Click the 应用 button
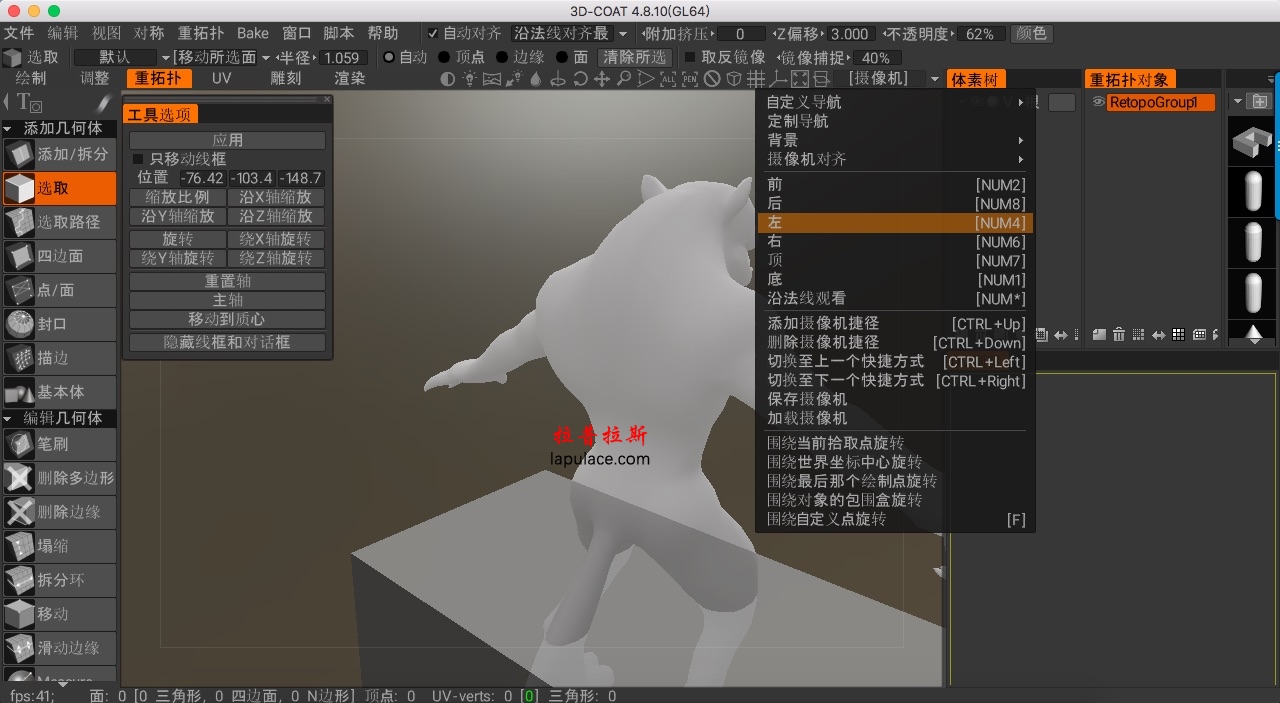This screenshot has width=1280, height=703. (x=228, y=140)
